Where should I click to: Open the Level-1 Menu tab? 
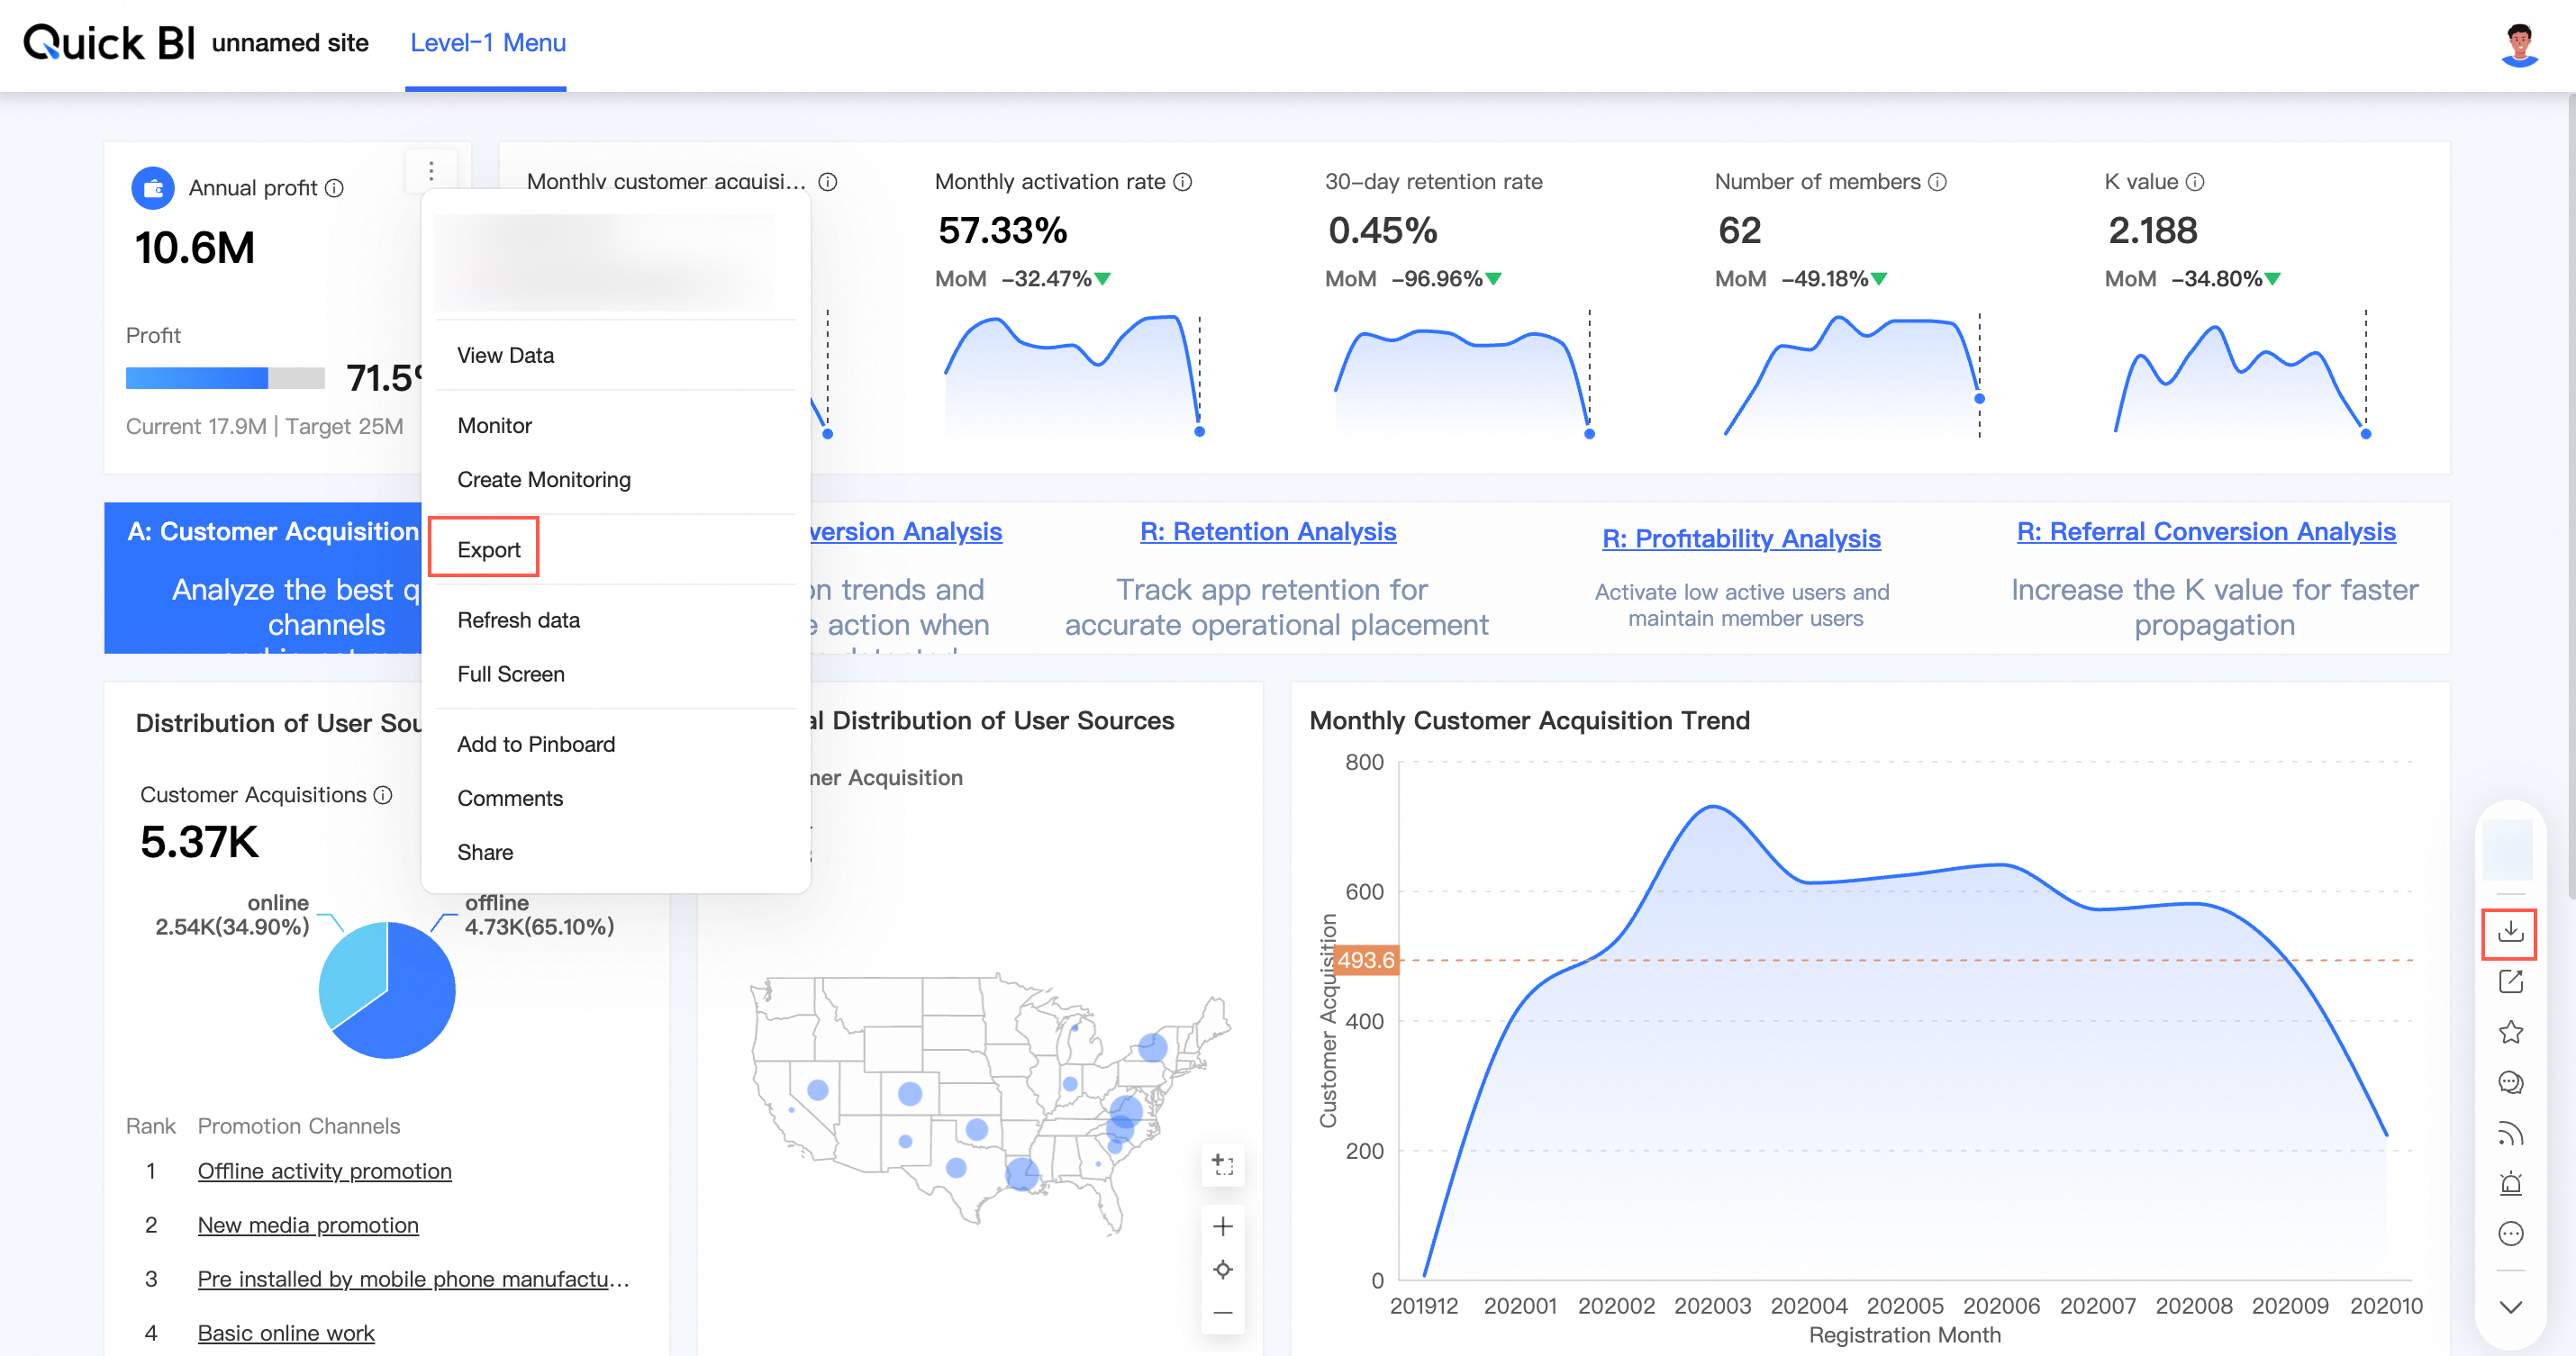click(x=487, y=43)
